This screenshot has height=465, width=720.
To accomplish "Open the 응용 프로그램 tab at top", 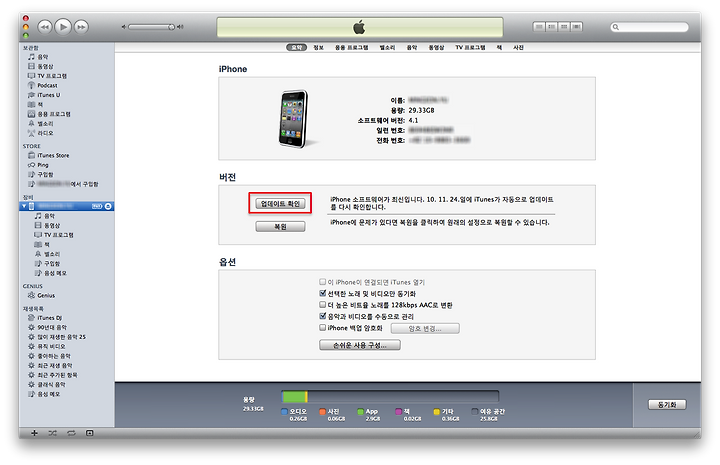I will pos(352,47).
